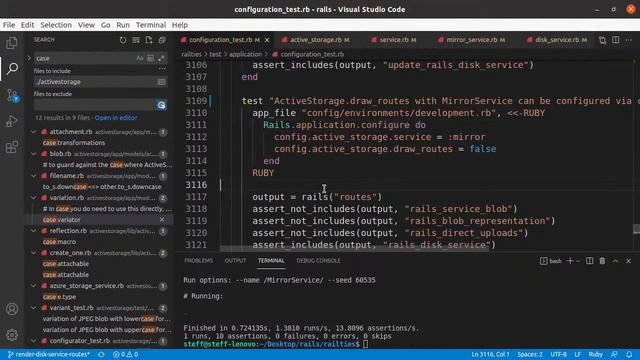The width and height of the screenshot is (640, 360).
Task: Open changes compare icon in editor toolbar
Action: pyautogui.click(x=602, y=40)
